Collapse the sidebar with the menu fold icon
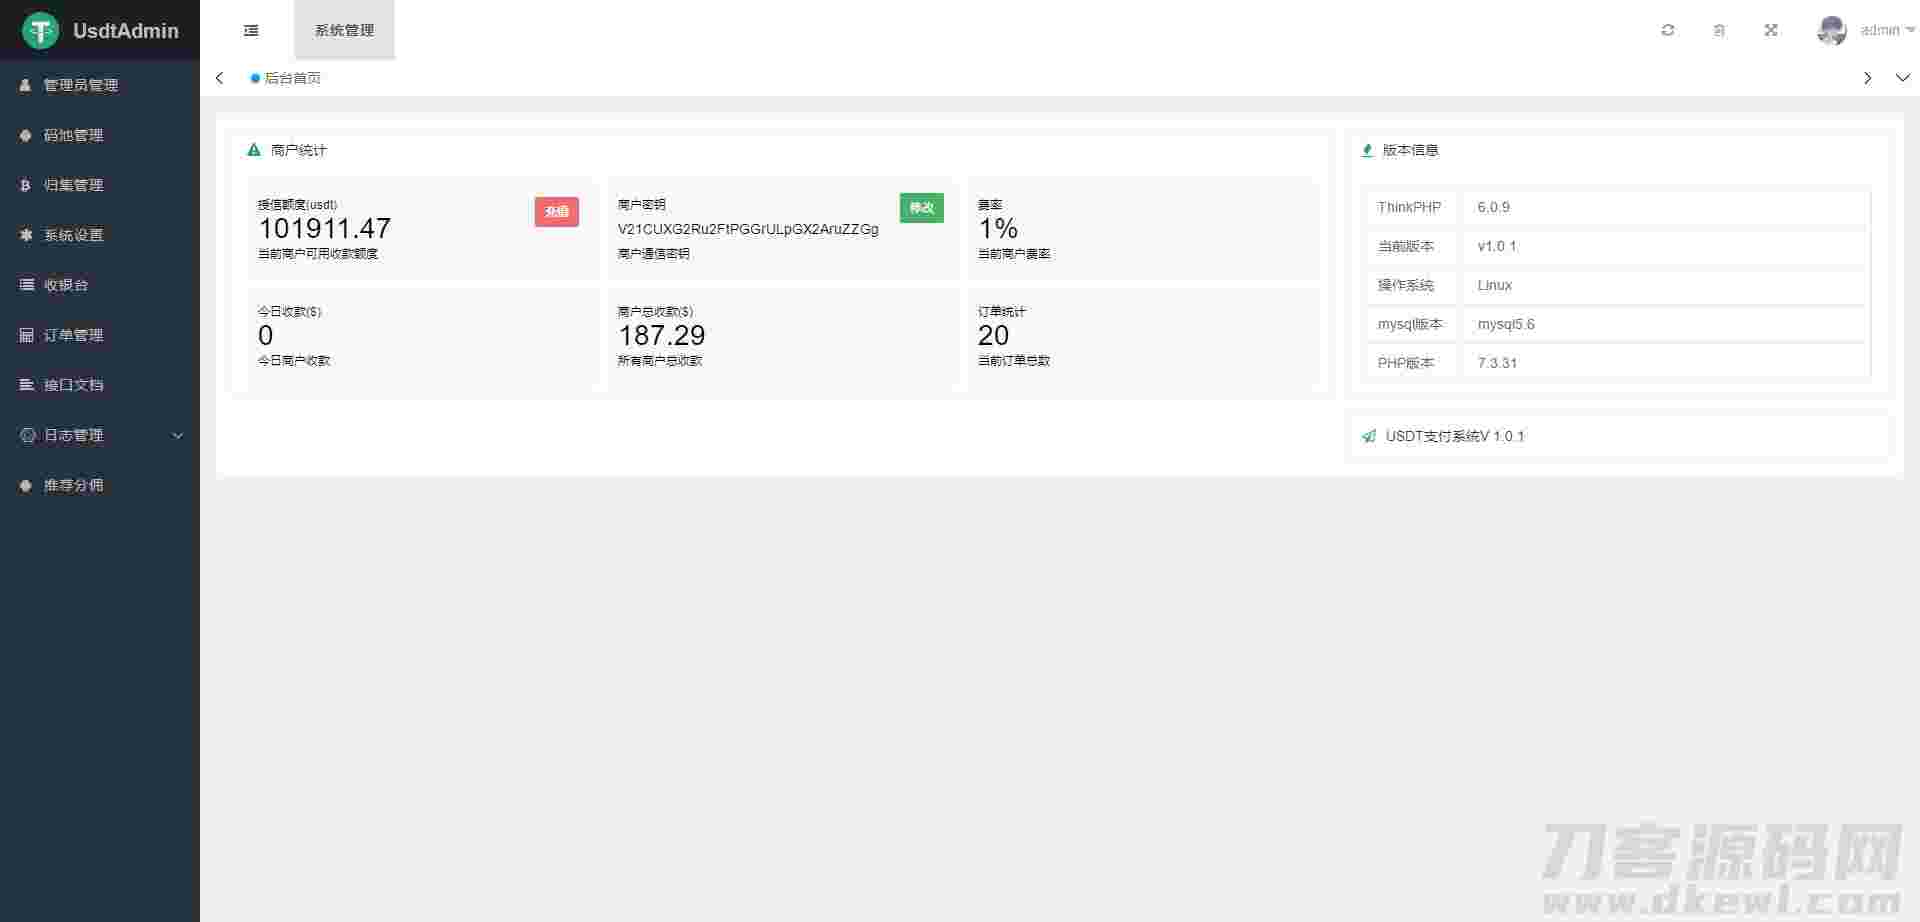This screenshot has width=1920, height=922. (251, 30)
